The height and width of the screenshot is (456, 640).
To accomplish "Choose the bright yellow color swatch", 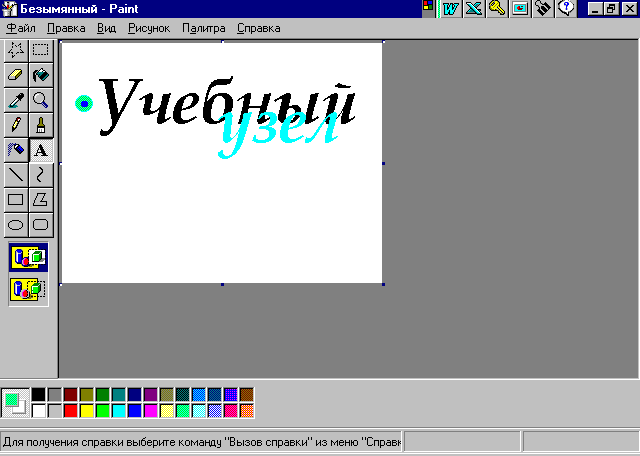I will tap(87, 411).
